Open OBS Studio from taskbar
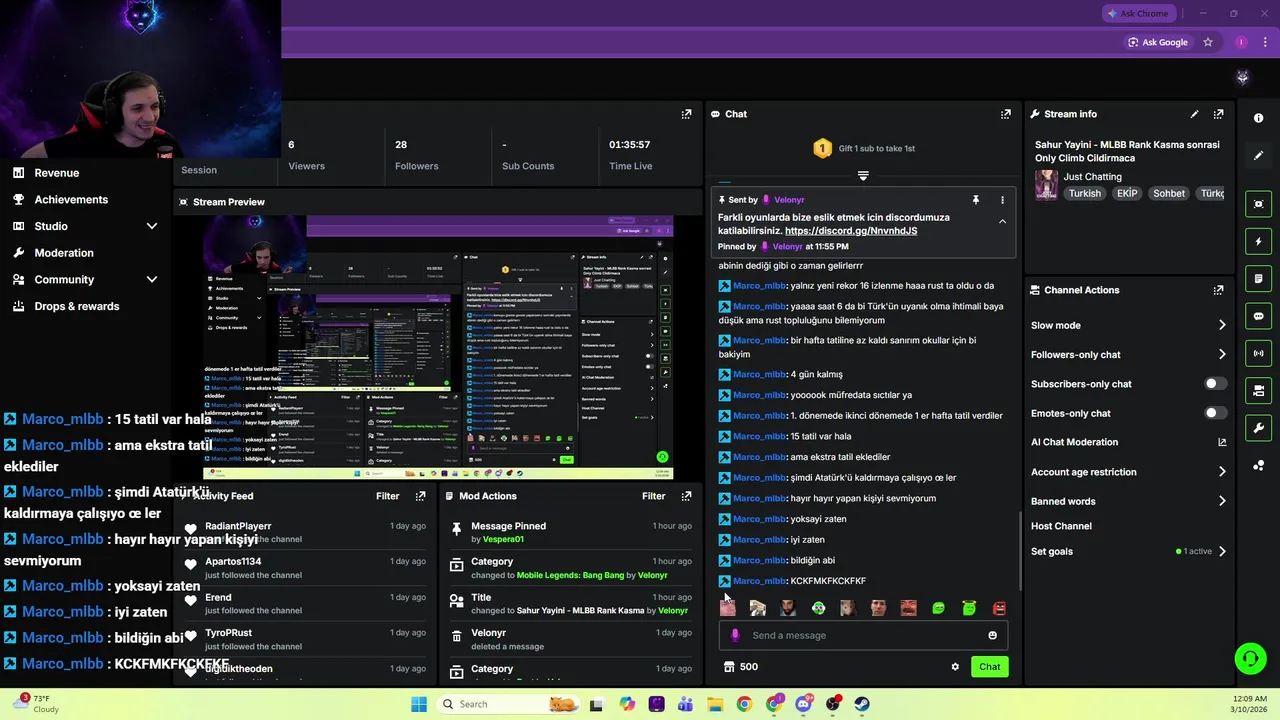This screenshot has height=720, width=1280. [x=832, y=704]
